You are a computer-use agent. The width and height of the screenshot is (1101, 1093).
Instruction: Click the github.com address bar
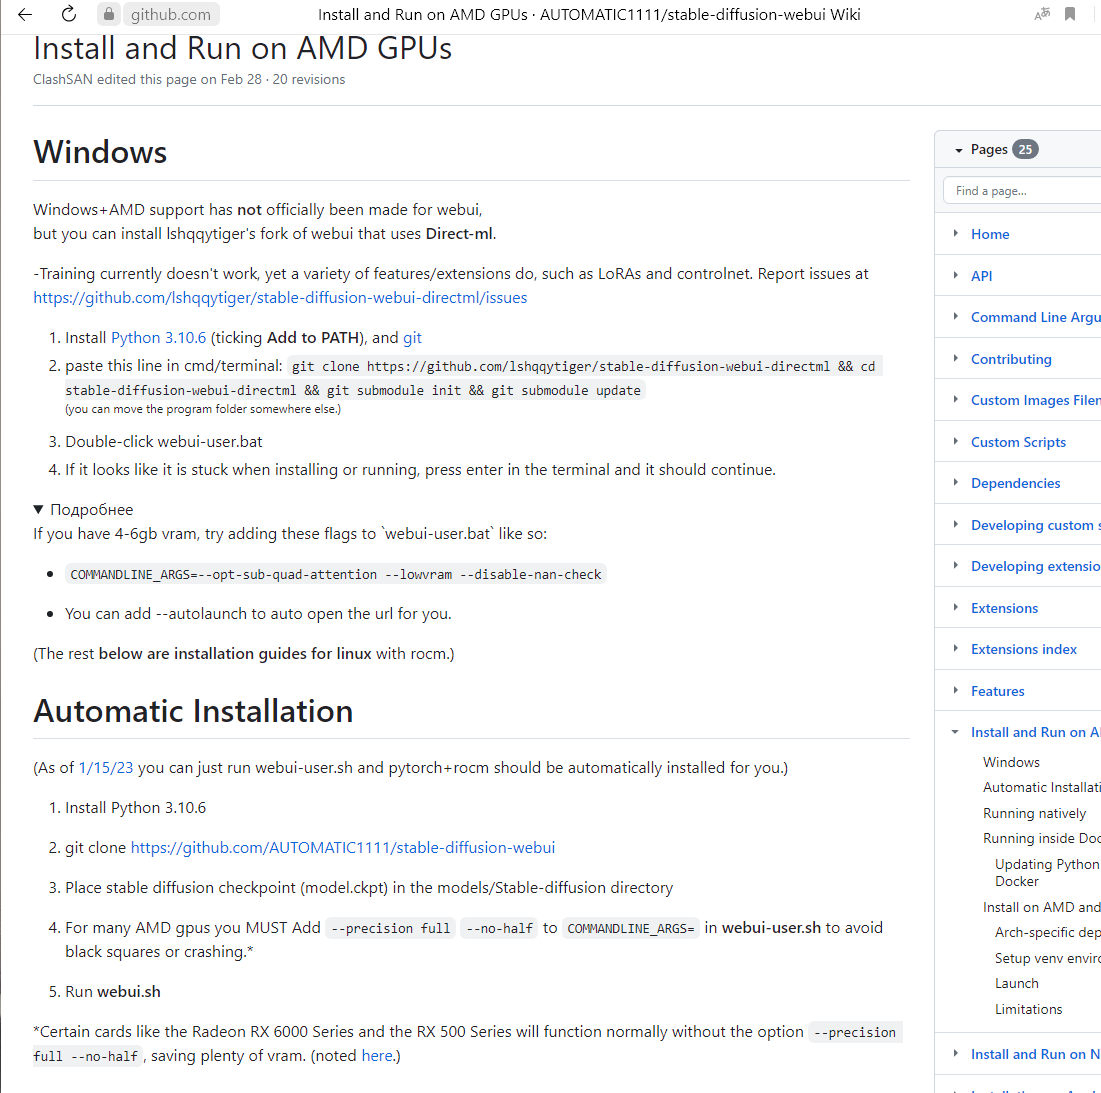(171, 14)
